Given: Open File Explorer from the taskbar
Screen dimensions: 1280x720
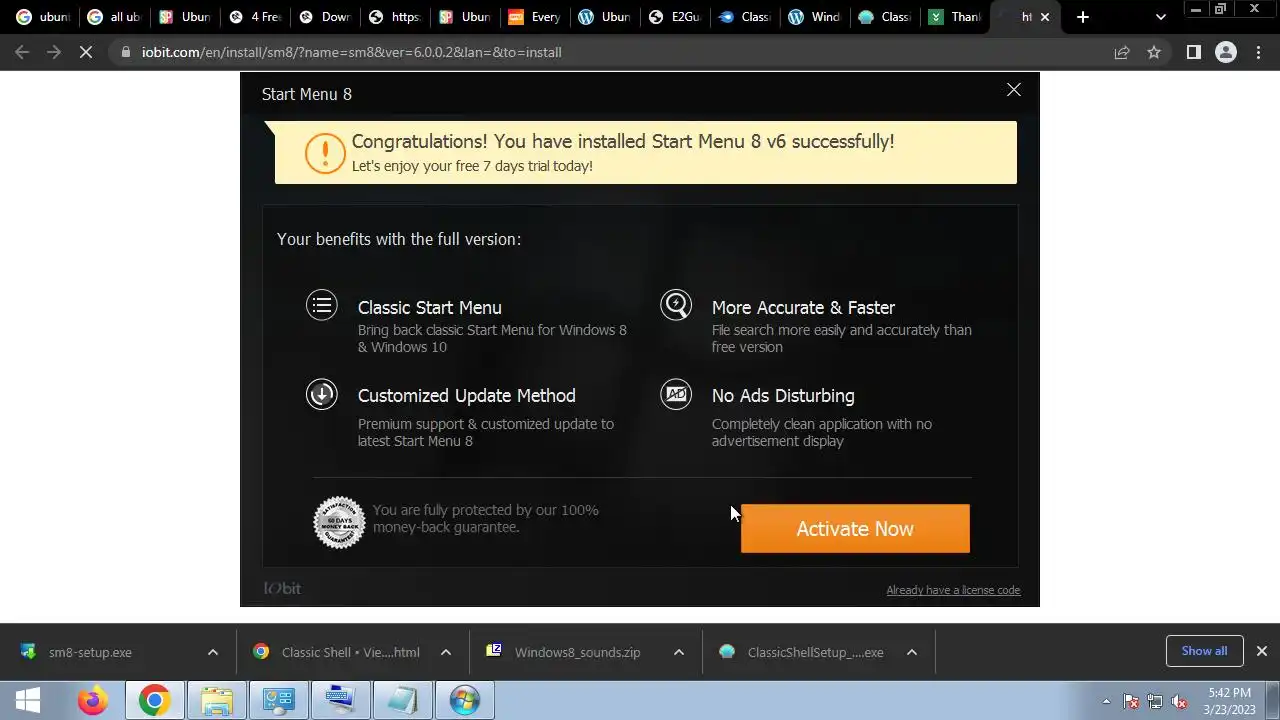Looking at the screenshot, I should (x=216, y=701).
